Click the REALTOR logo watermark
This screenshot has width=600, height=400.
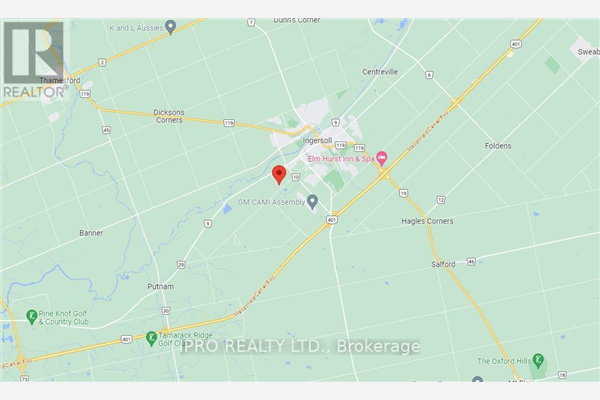[x=34, y=59]
